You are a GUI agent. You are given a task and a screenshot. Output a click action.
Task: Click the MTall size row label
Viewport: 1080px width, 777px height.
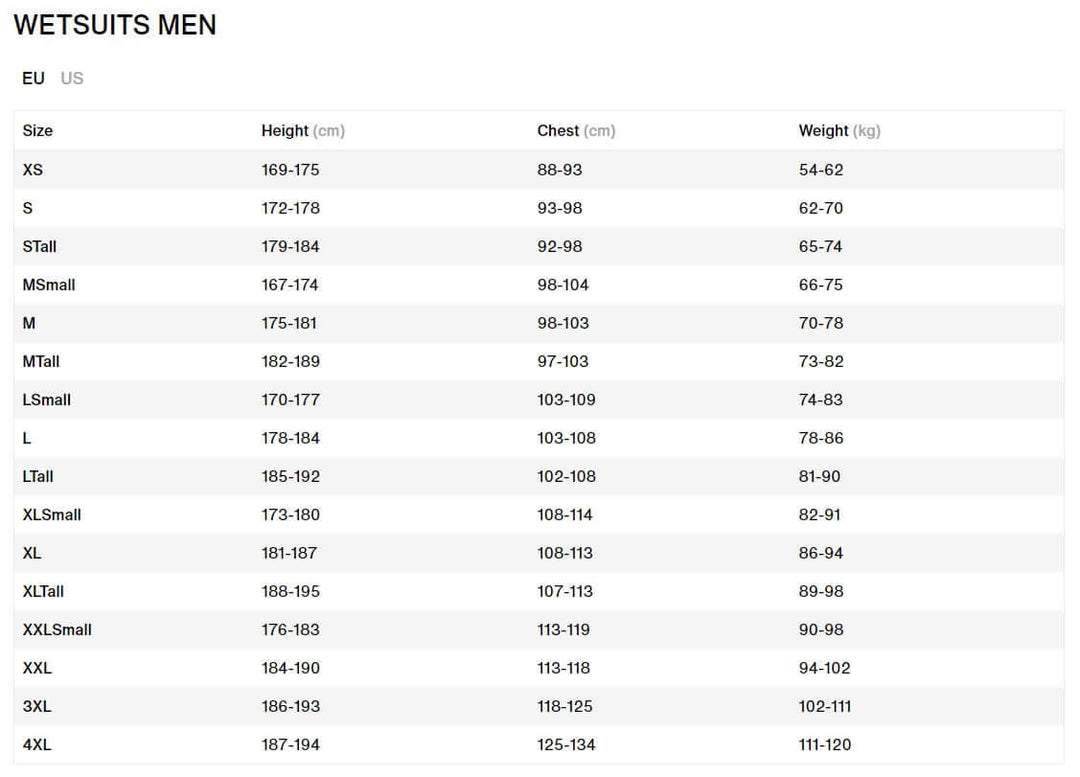[x=41, y=361]
